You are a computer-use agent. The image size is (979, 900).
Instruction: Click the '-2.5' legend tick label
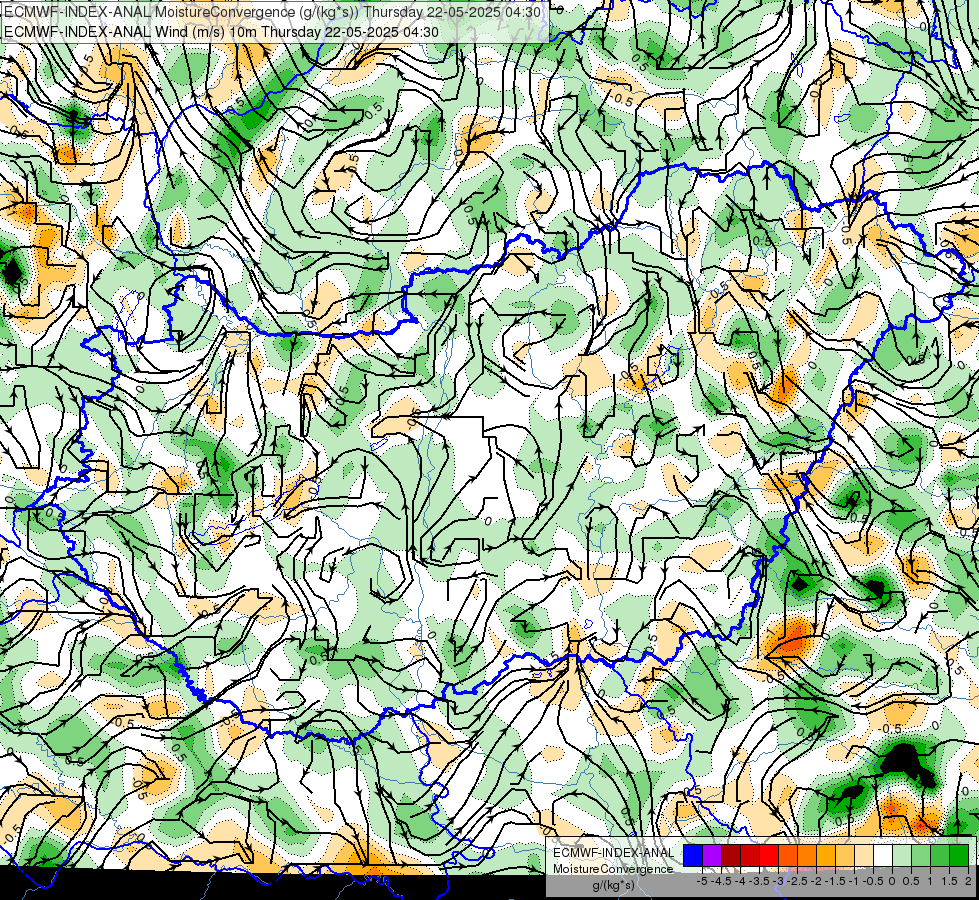(x=797, y=881)
